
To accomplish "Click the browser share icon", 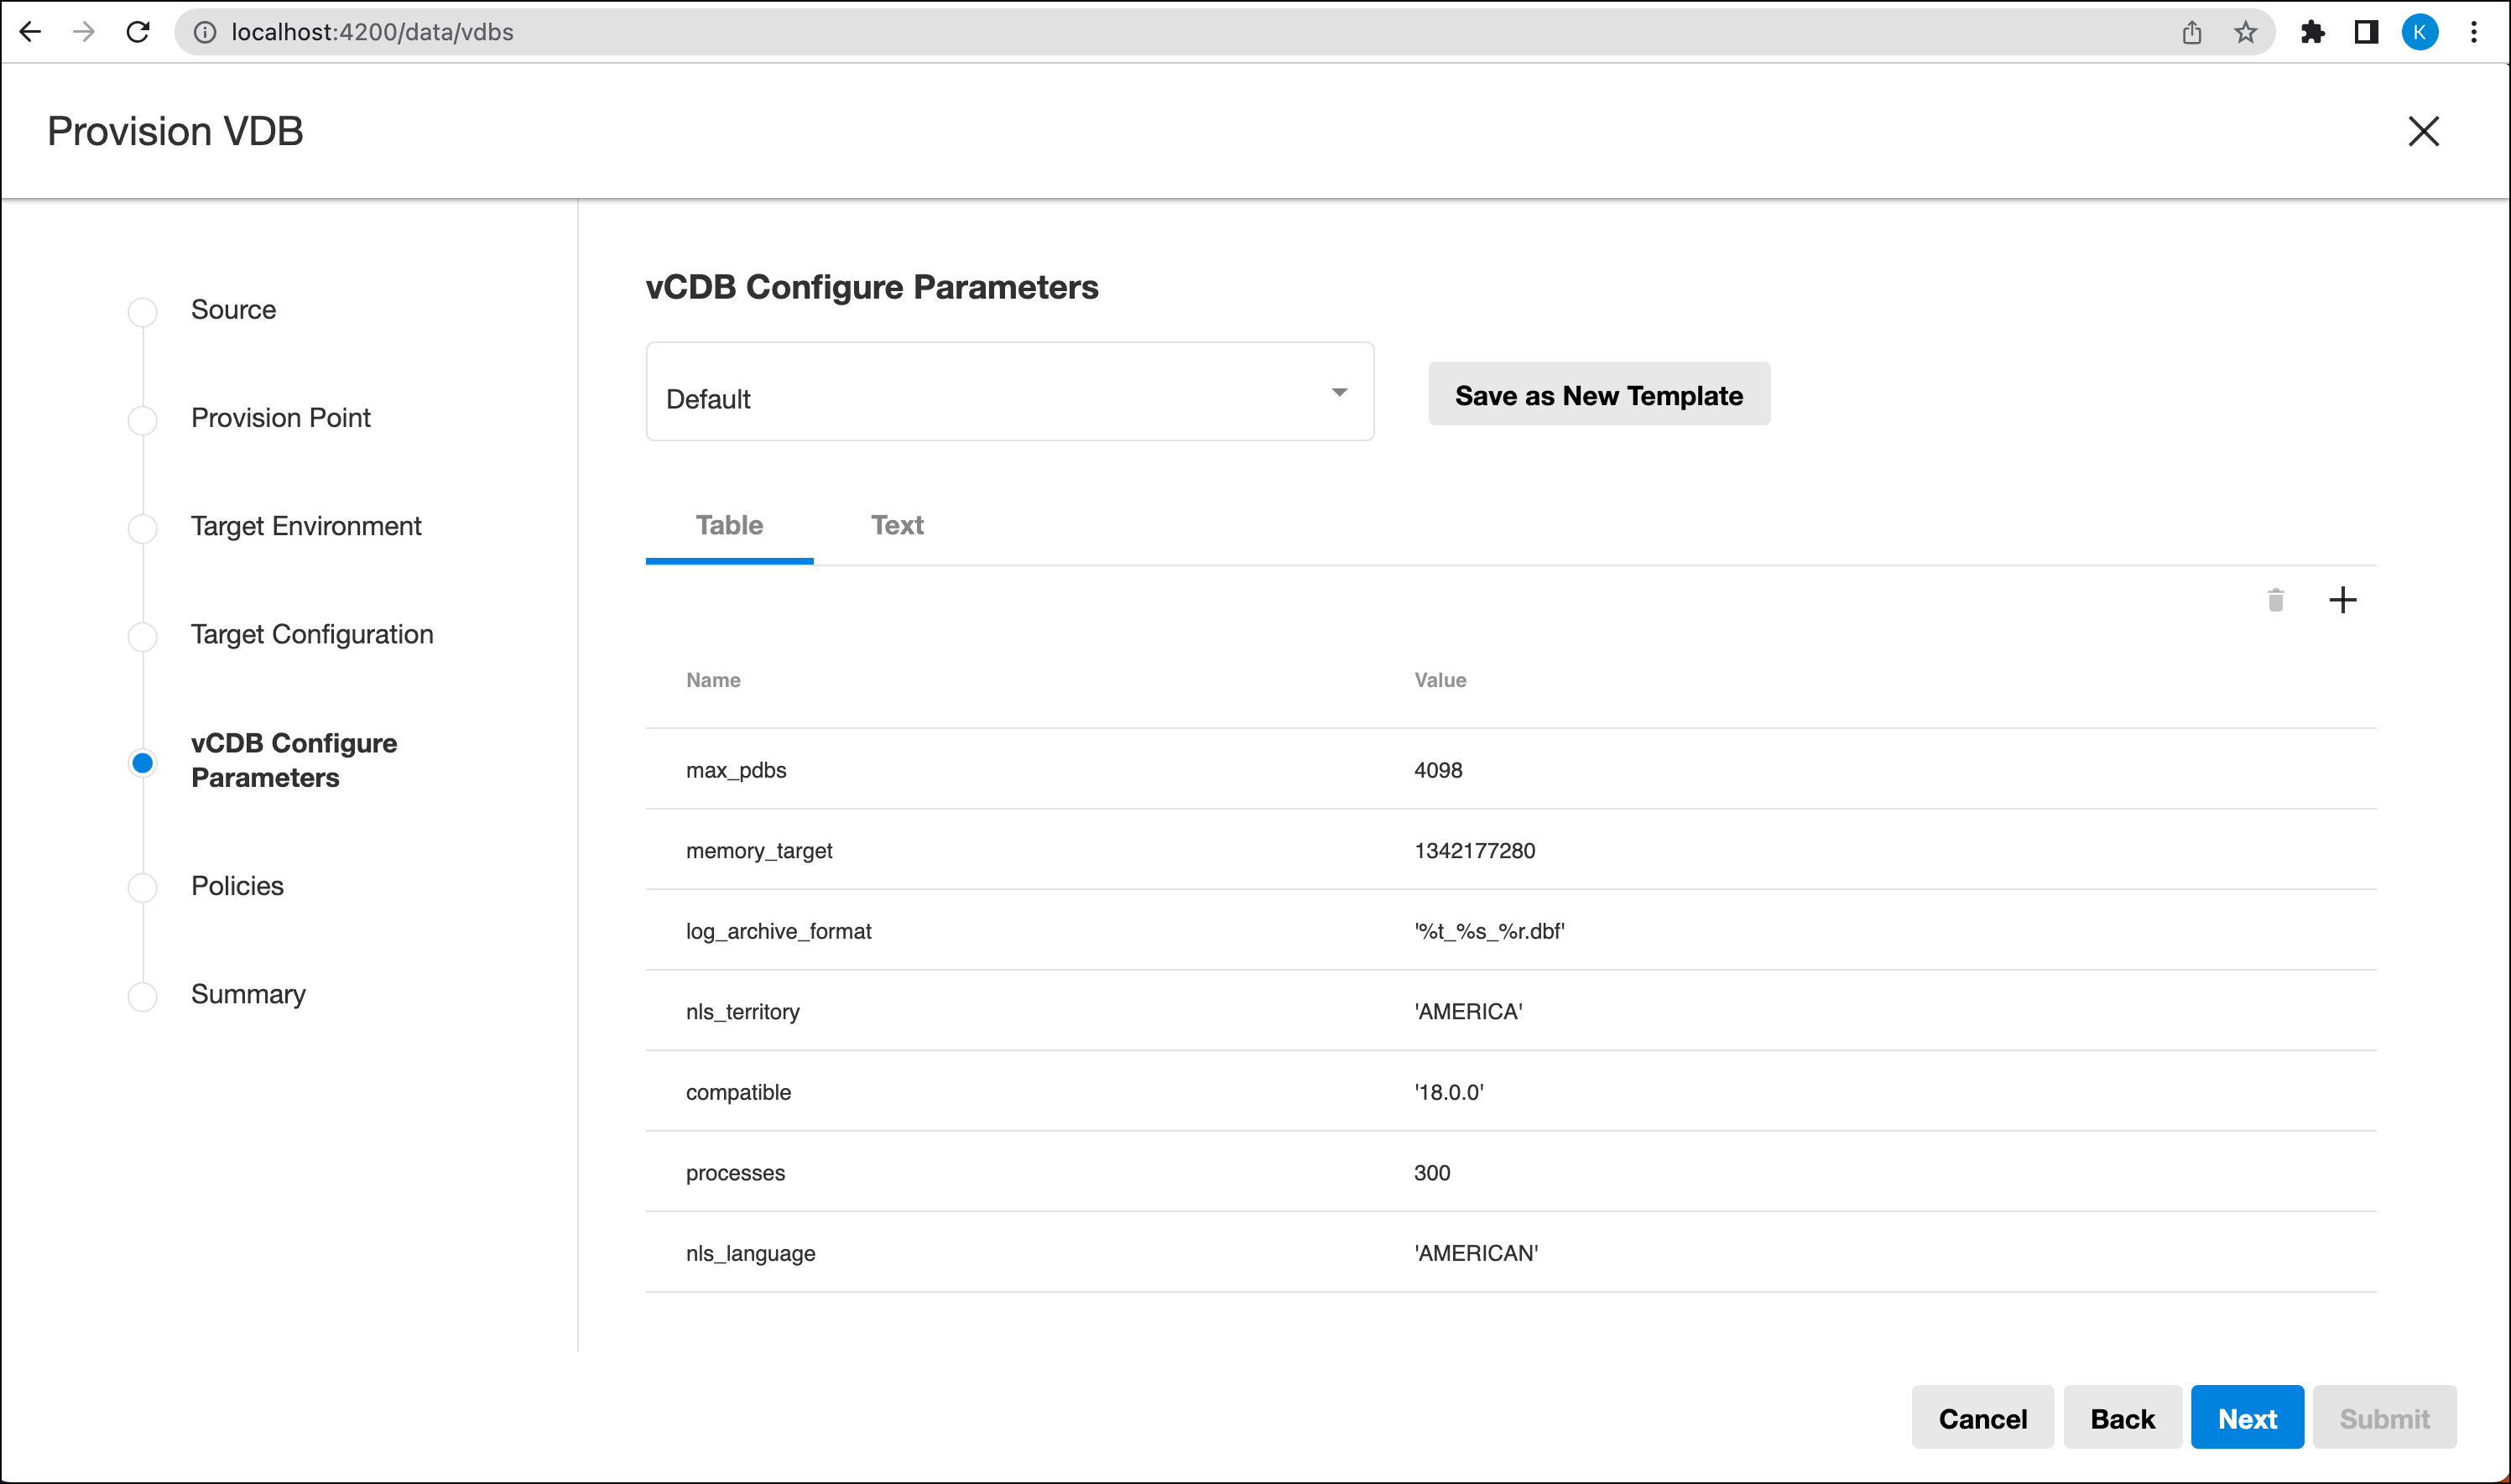I will 2191,32.
